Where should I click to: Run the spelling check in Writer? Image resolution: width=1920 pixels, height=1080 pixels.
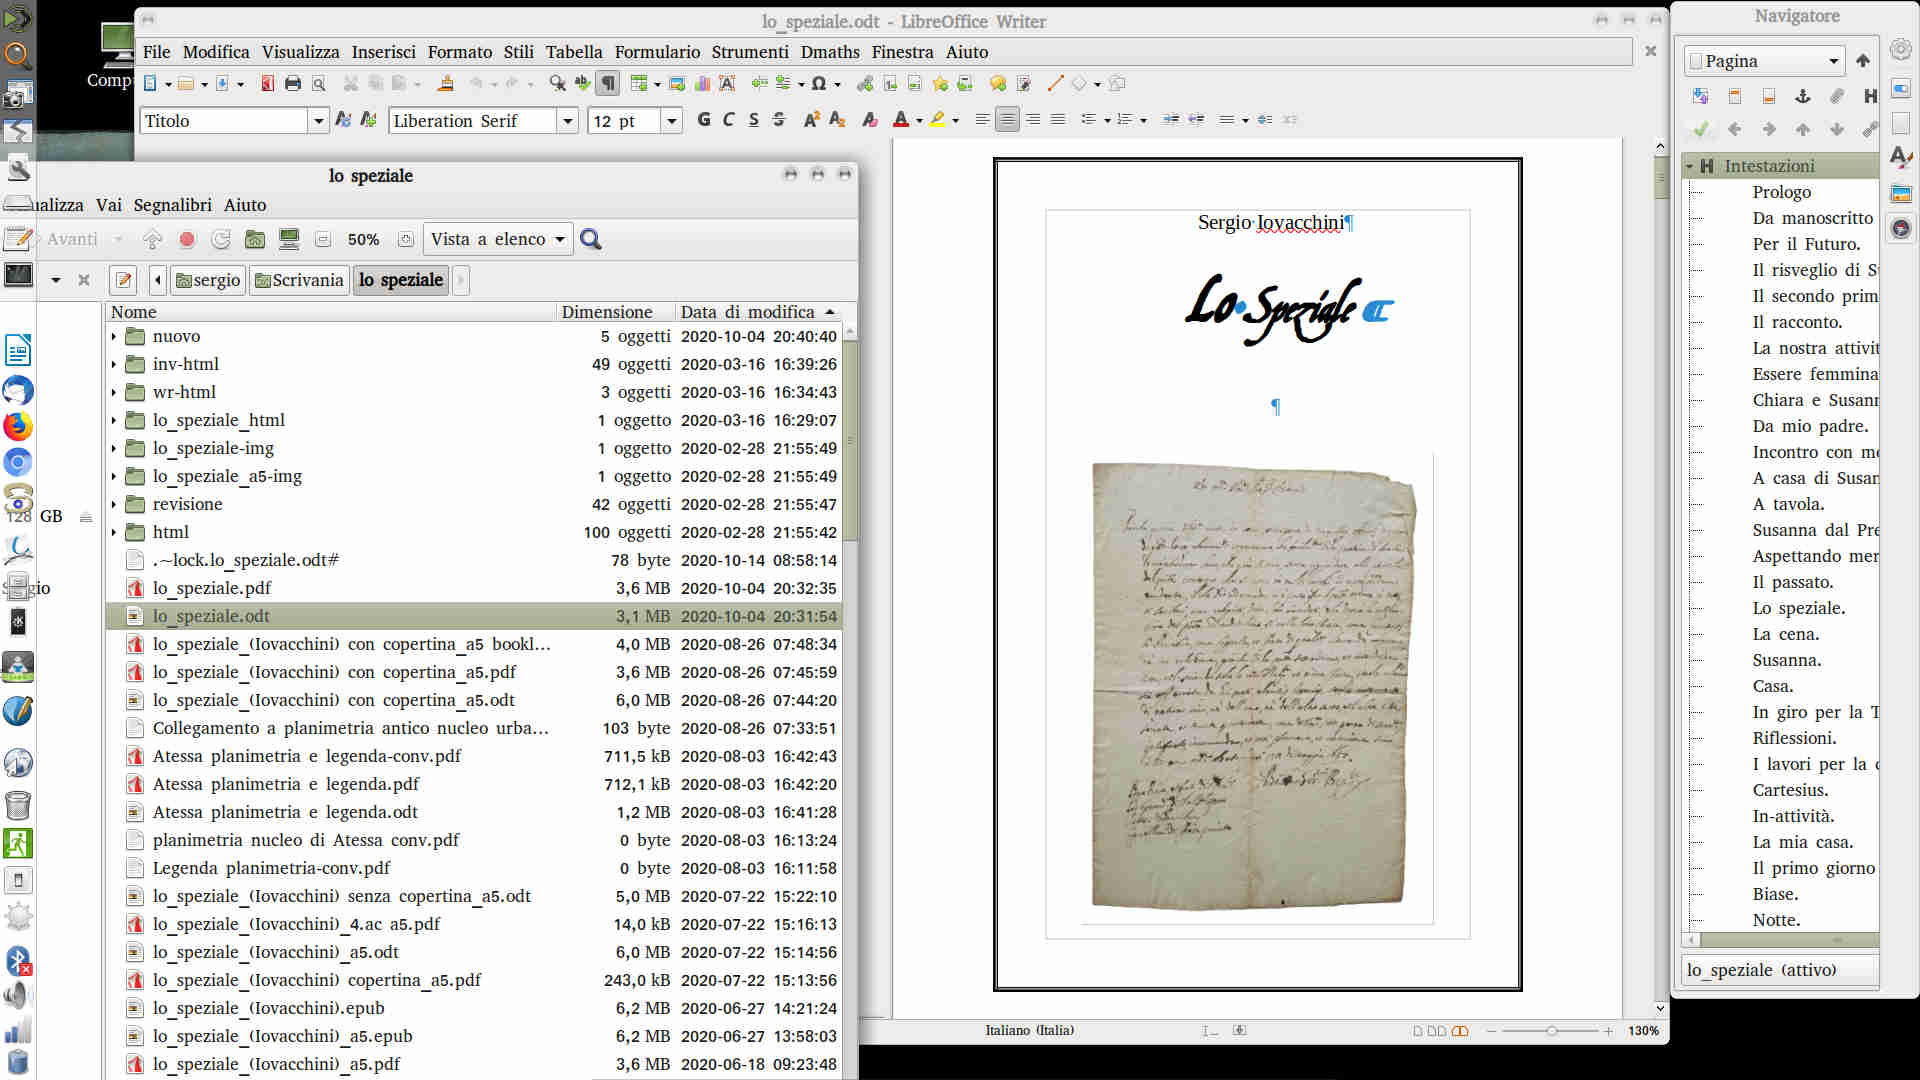(582, 84)
